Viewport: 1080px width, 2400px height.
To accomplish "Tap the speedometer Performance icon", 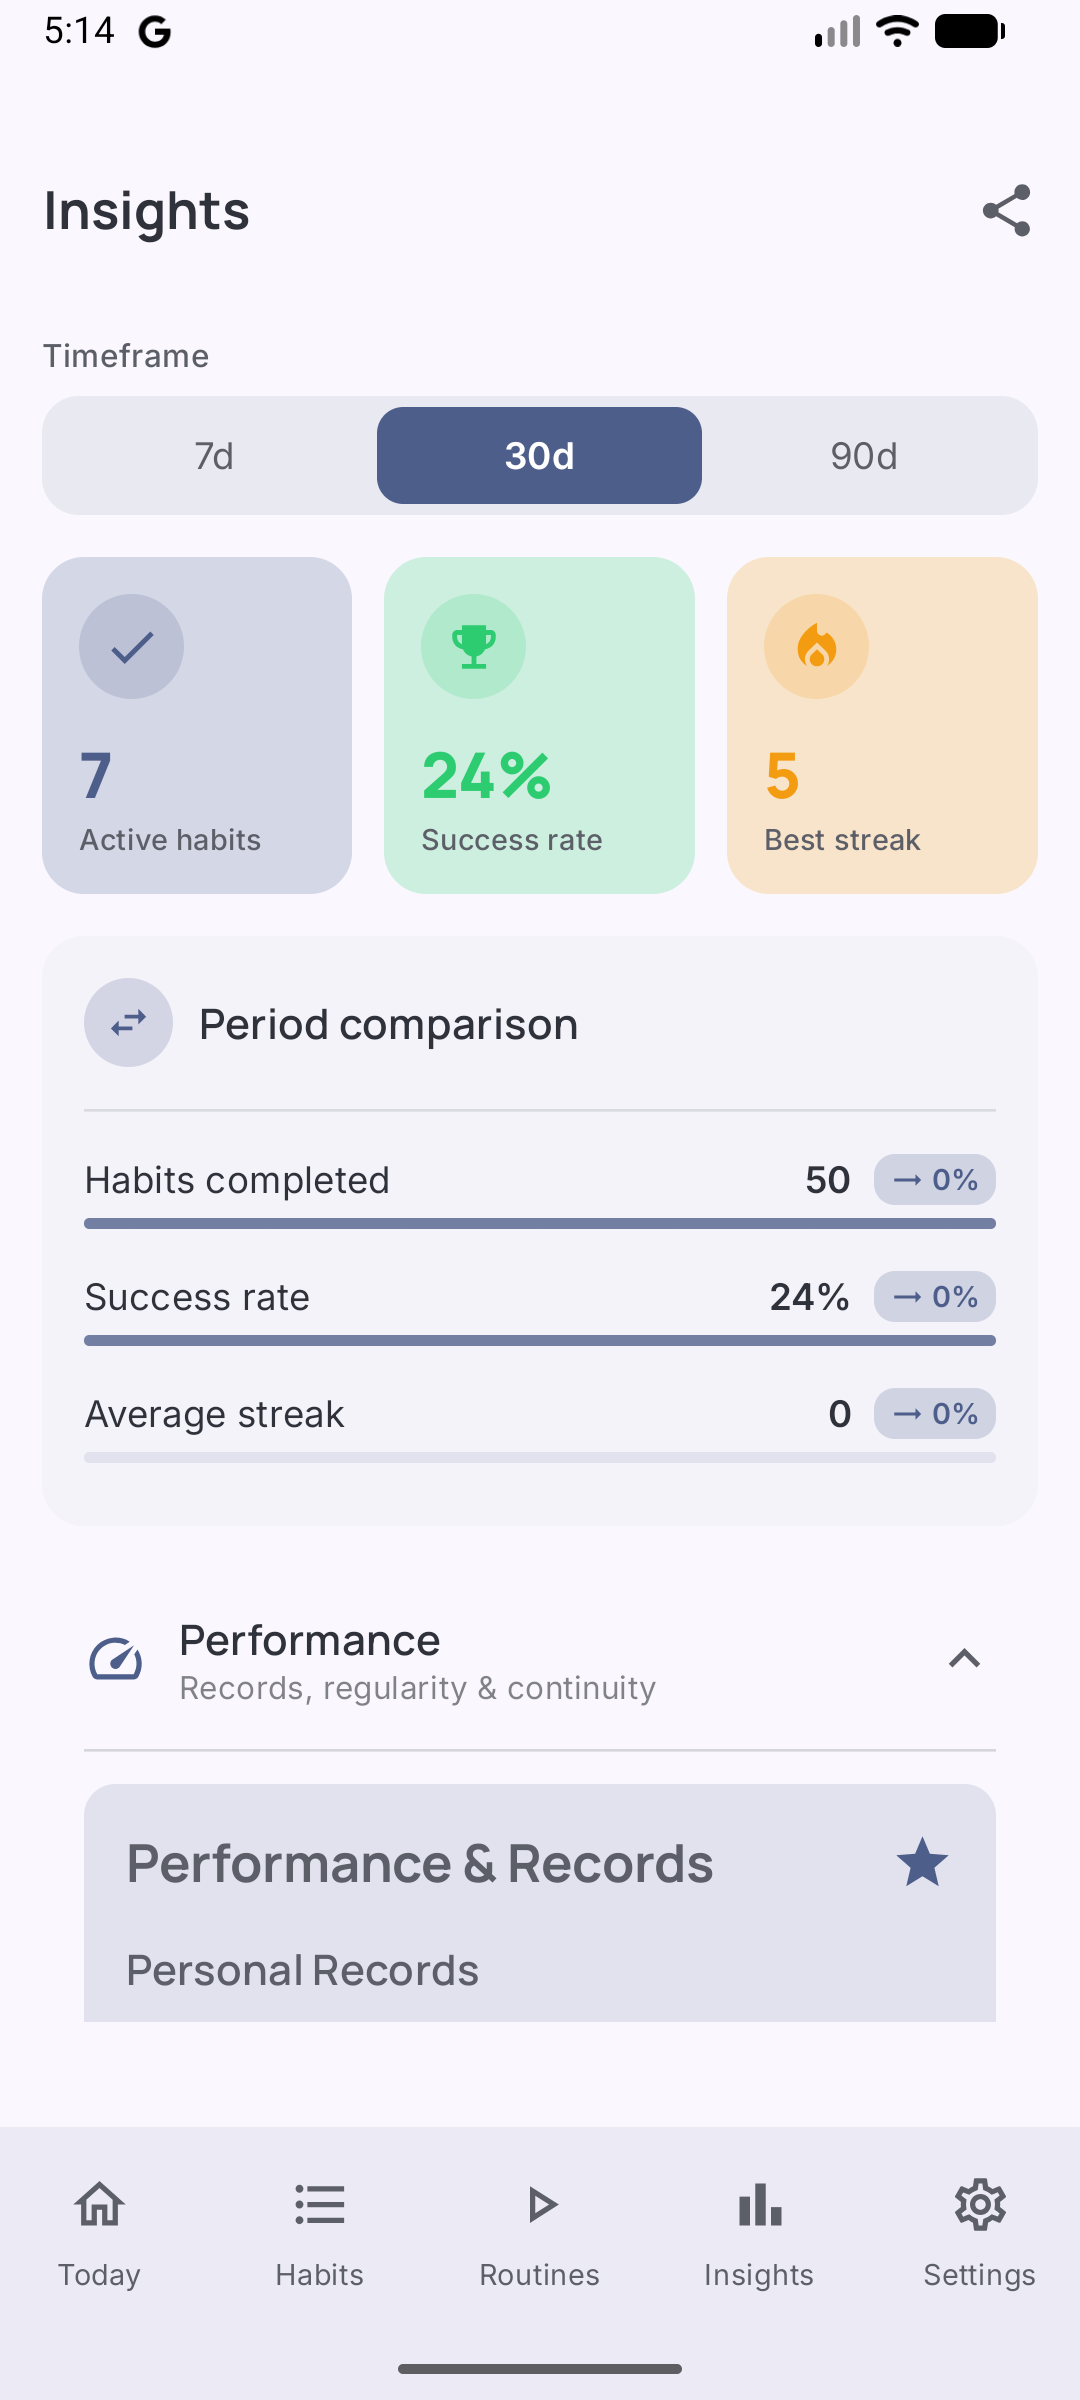I will pyautogui.click(x=116, y=1660).
